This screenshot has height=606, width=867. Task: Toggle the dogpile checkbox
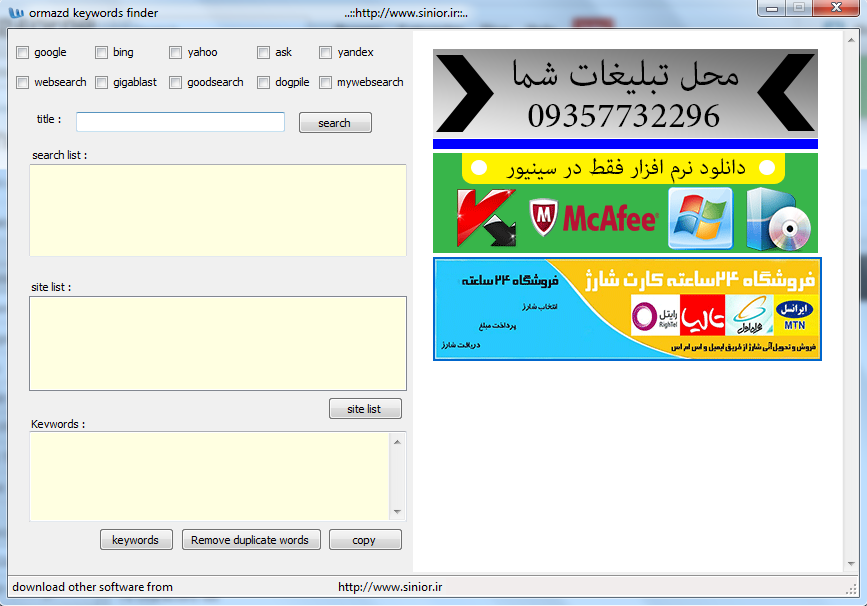(262, 82)
